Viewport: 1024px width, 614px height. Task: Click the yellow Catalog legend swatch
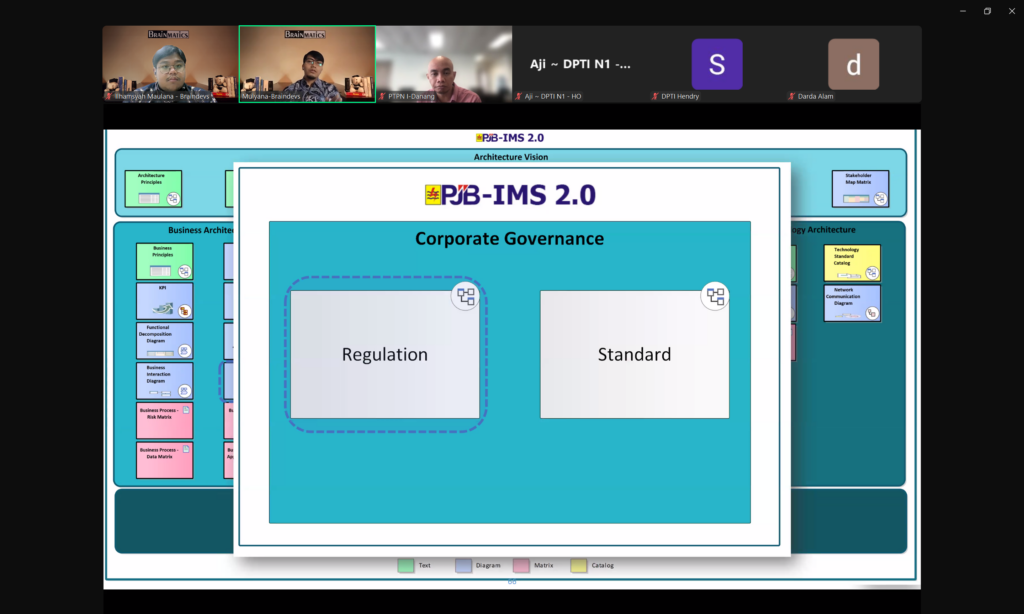coord(578,566)
